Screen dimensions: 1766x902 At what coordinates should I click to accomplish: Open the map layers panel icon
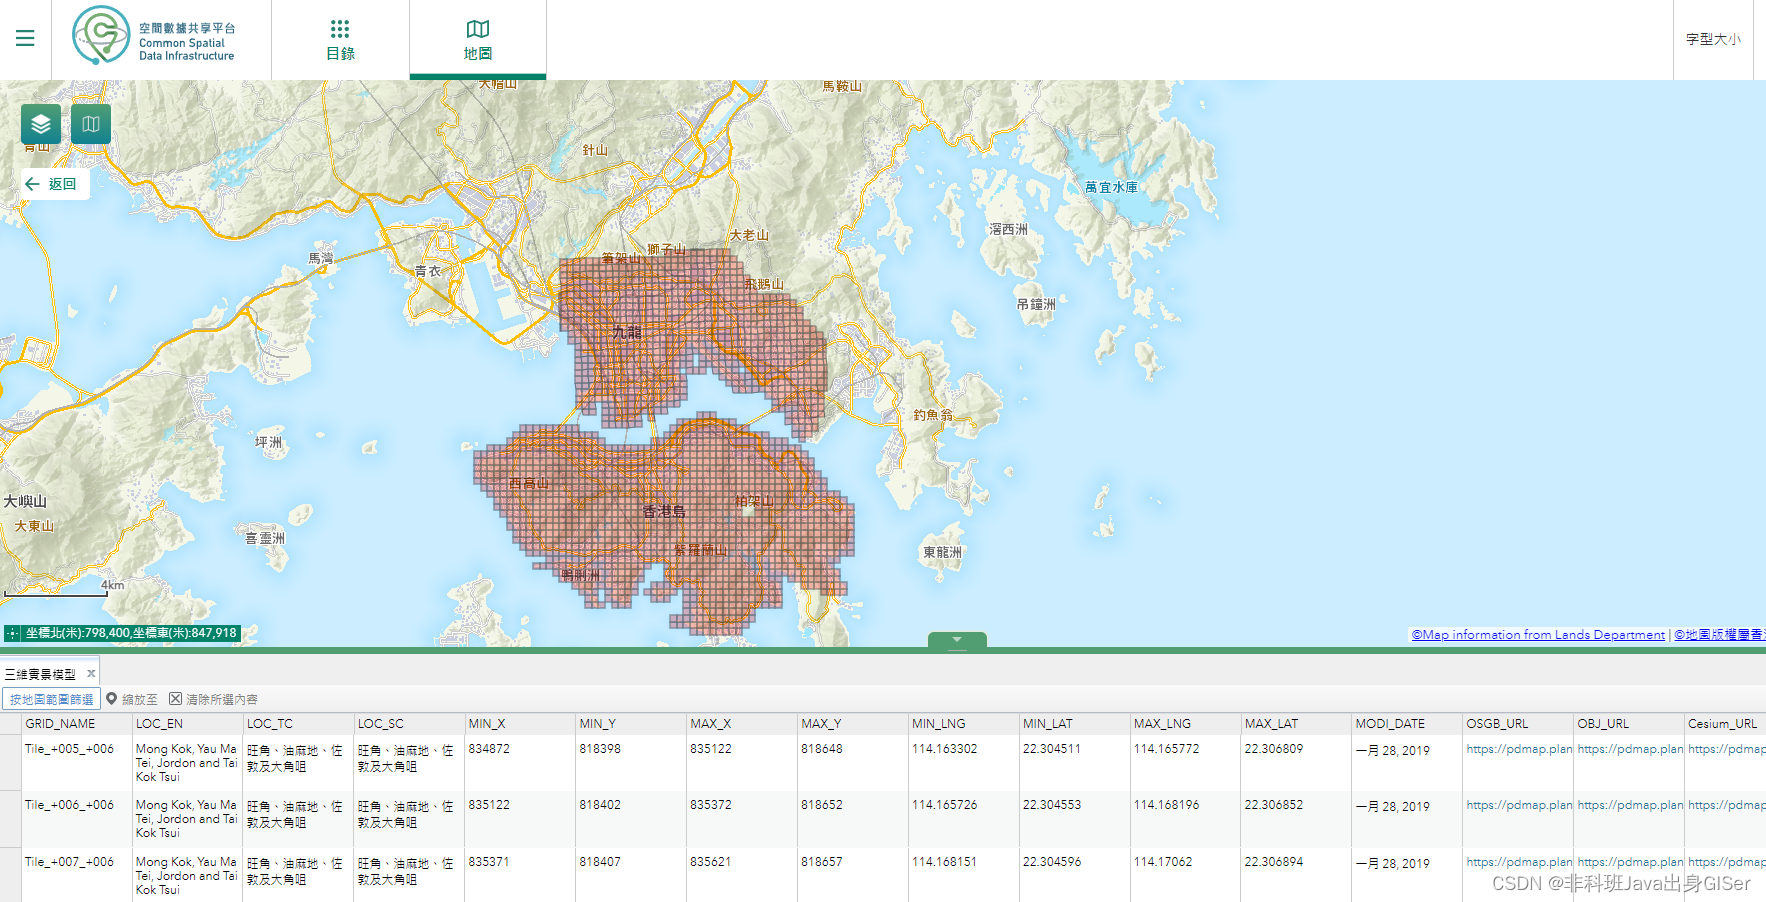point(41,124)
